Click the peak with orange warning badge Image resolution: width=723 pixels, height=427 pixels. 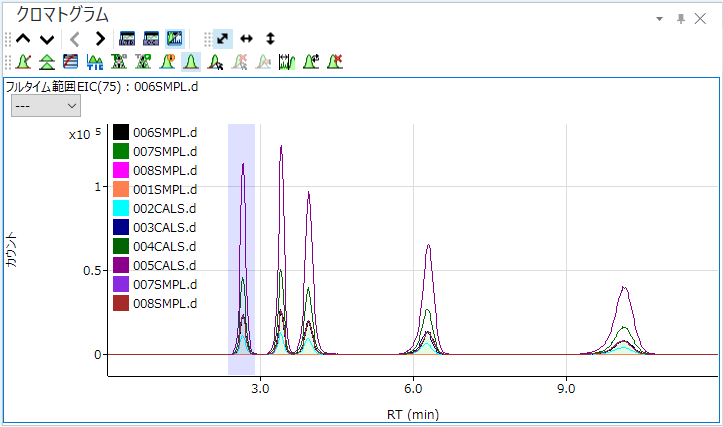click(x=167, y=62)
